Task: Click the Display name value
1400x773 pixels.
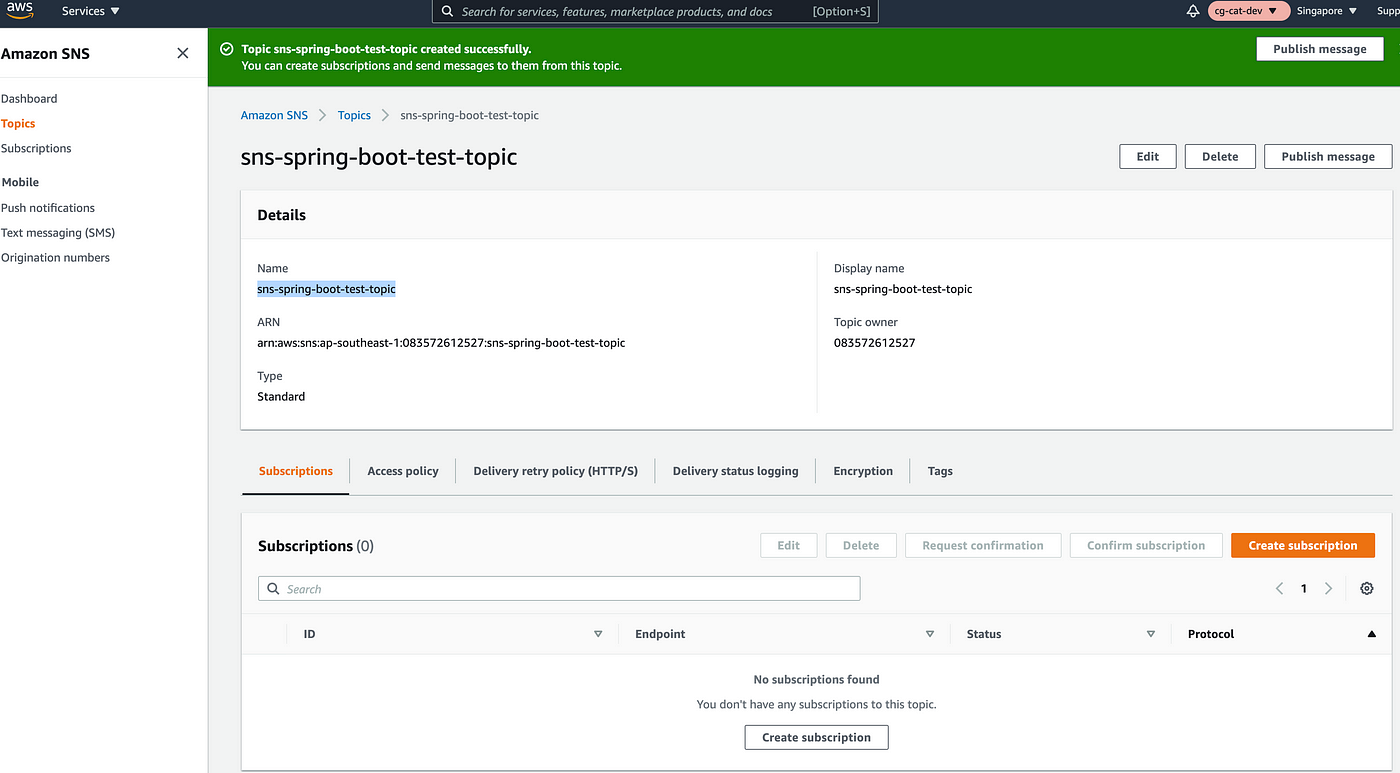Action: click(x=903, y=289)
